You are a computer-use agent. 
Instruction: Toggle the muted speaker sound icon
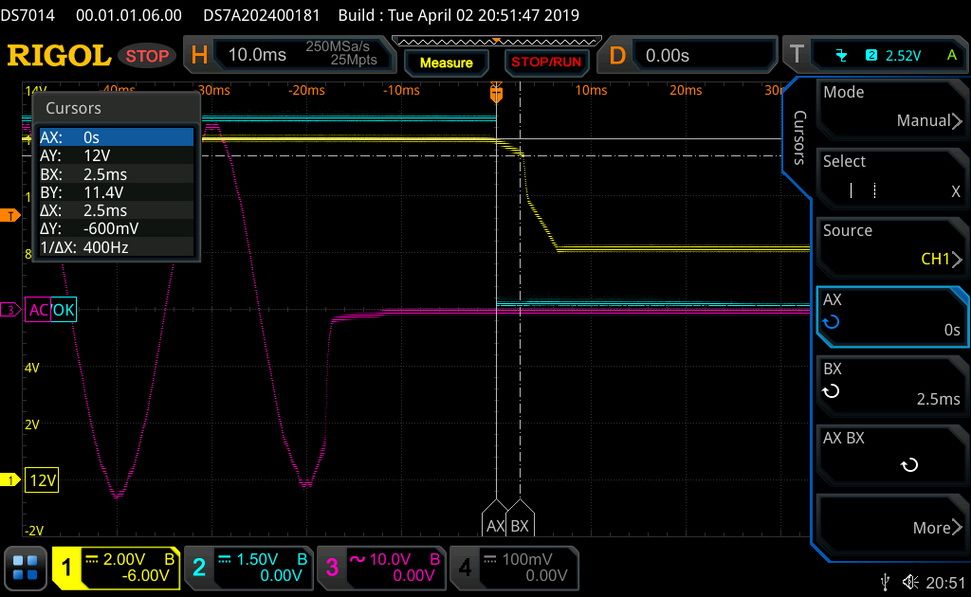click(910, 582)
